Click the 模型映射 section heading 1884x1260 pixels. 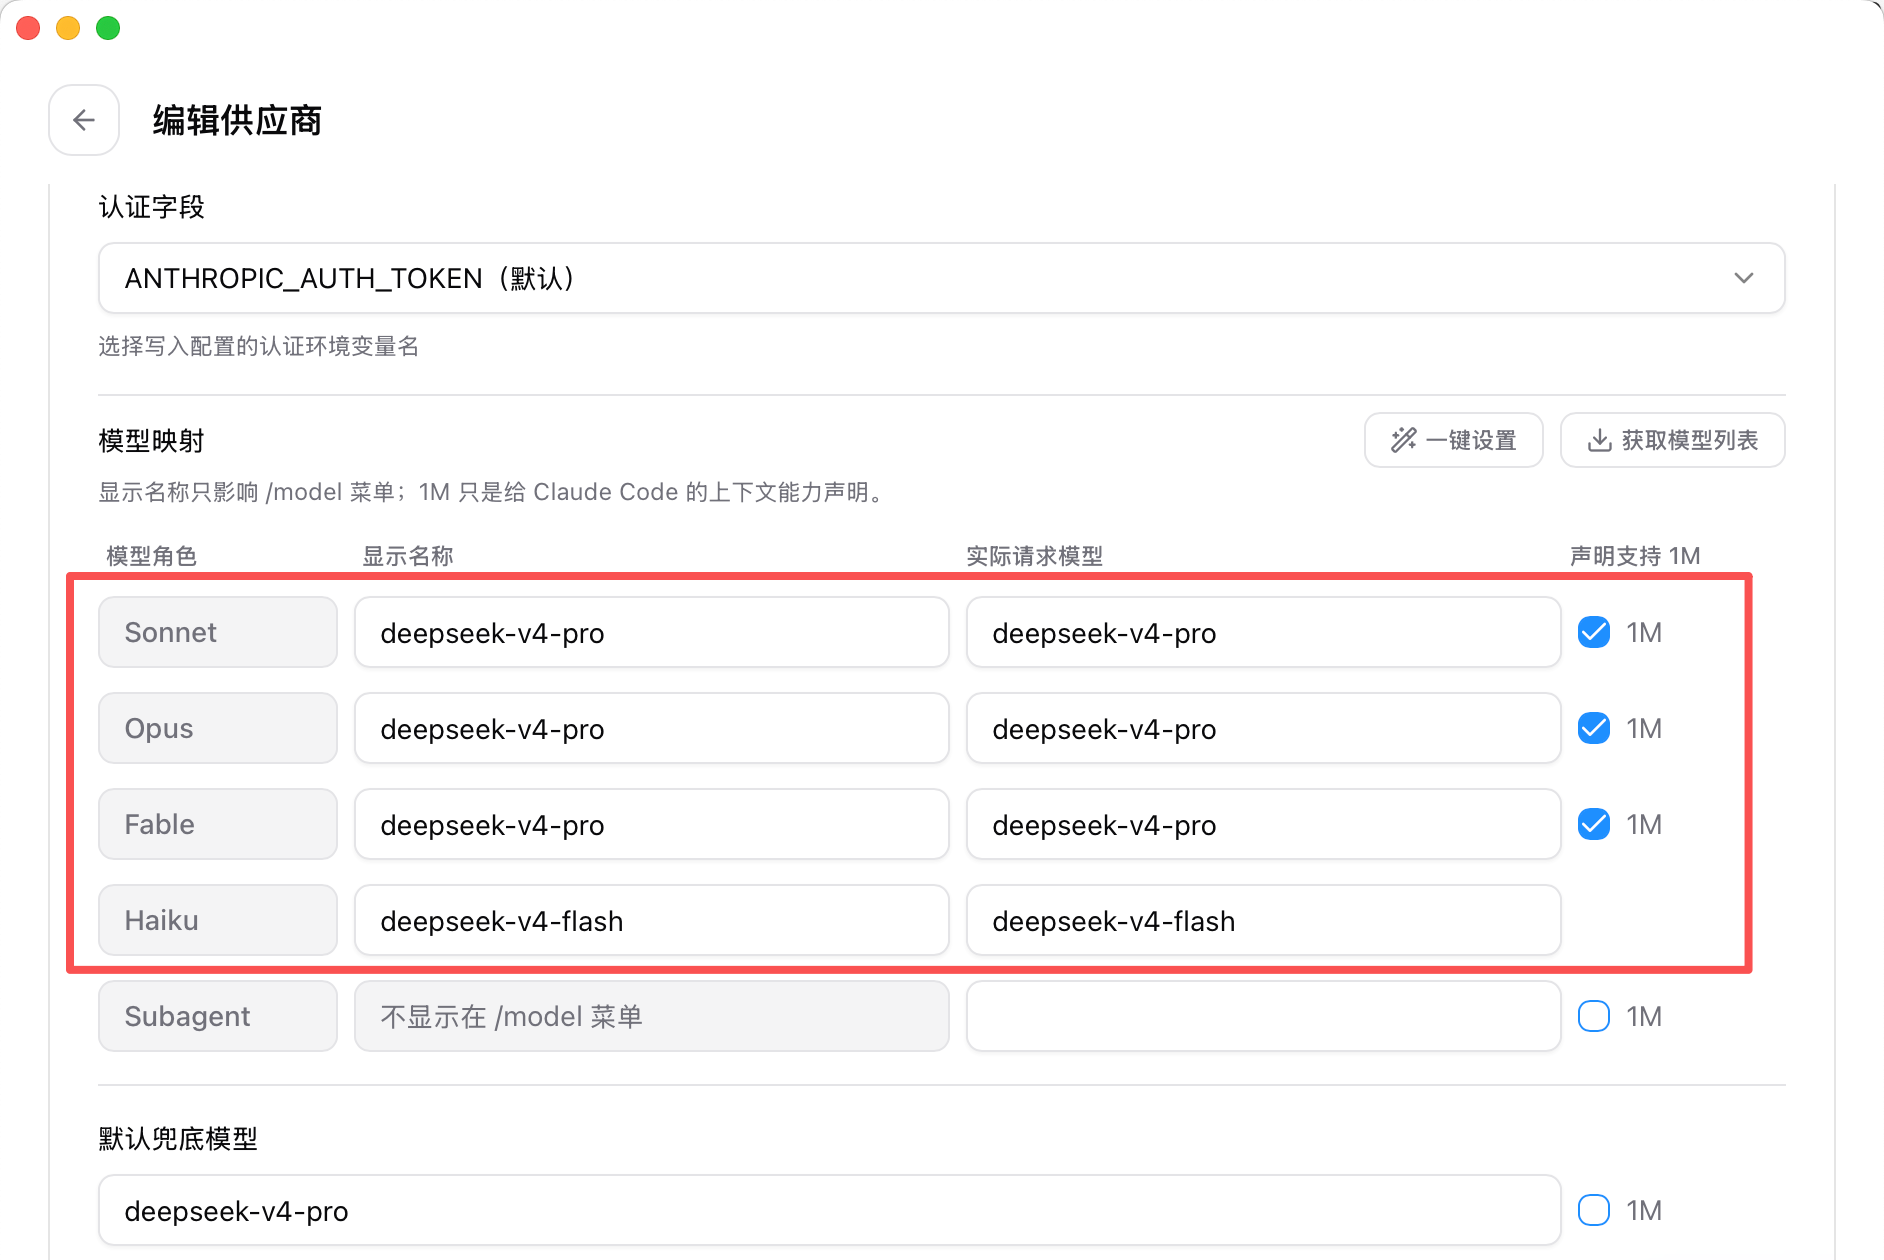(x=151, y=440)
